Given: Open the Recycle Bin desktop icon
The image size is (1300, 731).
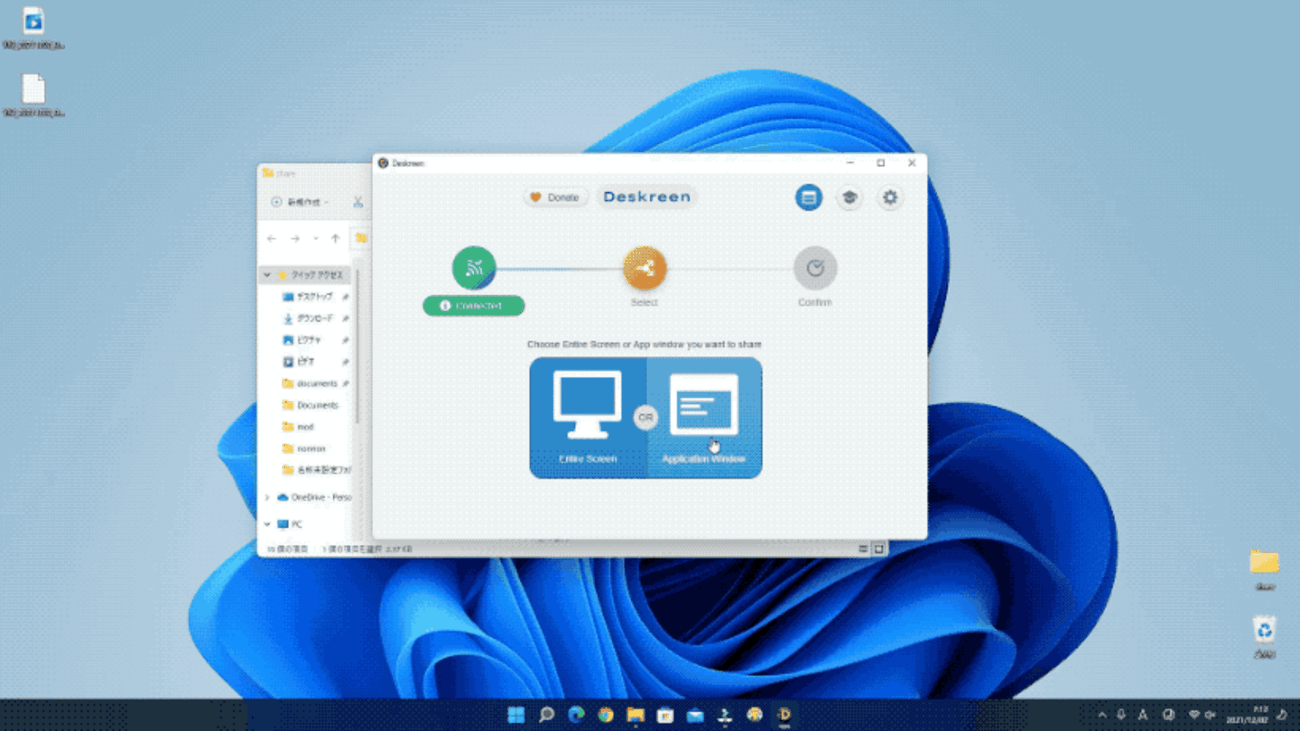Looking at the screenshot, I should pos(1264,630).
